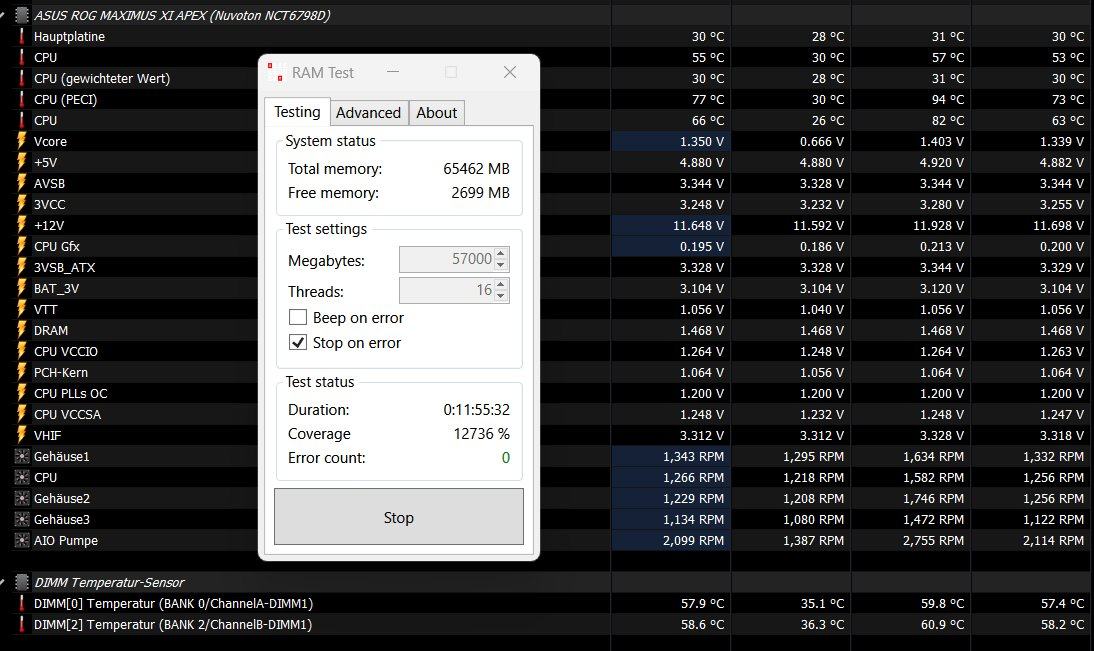The width and height of the screenshot is (1094, 651).
Task: Click the fan icon beside Gehäuse1
Action: (22, 456)
